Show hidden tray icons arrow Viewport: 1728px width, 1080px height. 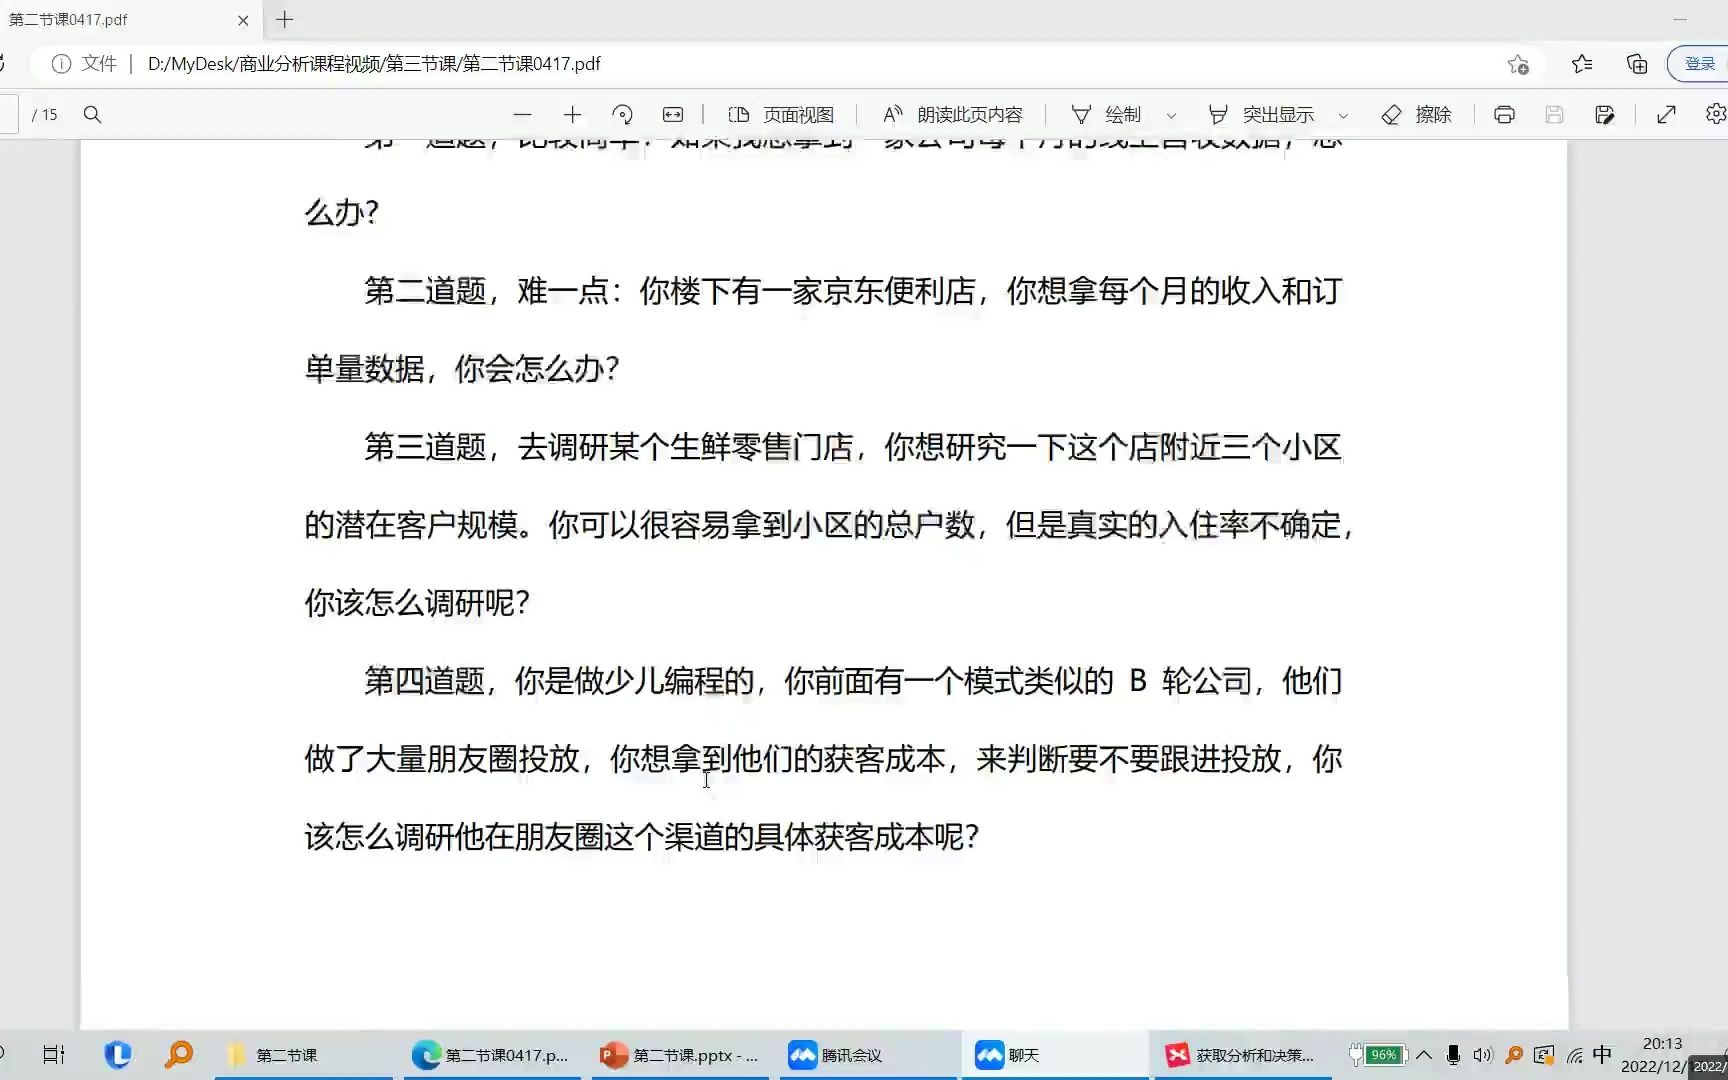[x=1424, y=1055]
